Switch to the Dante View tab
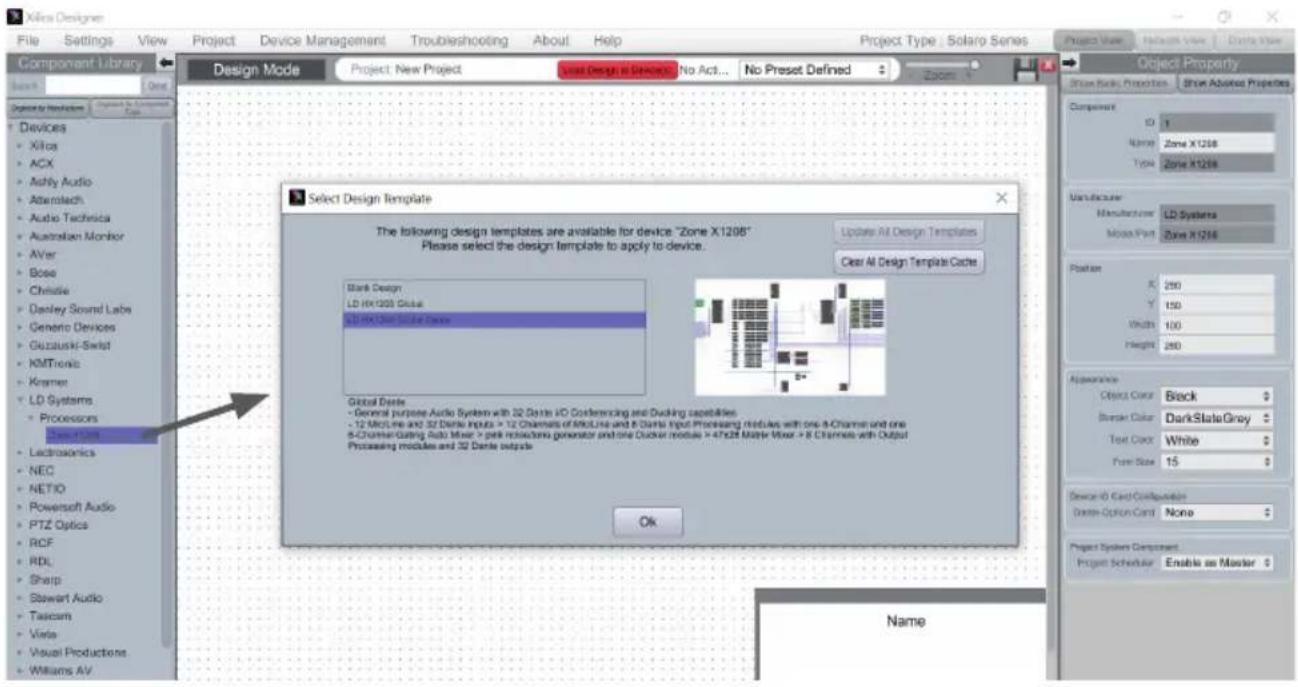This screenshot has height=687, width=1298. [x=1255, y=41]
